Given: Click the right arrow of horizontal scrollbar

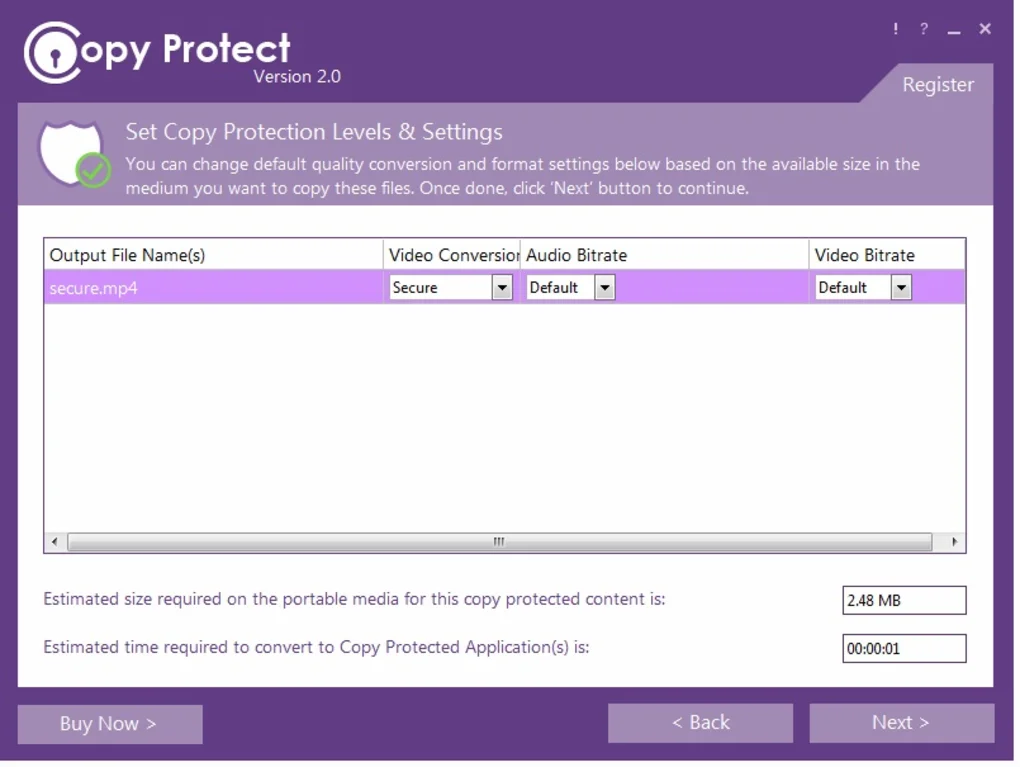Looking at the screenshot, I should [954, 542].
